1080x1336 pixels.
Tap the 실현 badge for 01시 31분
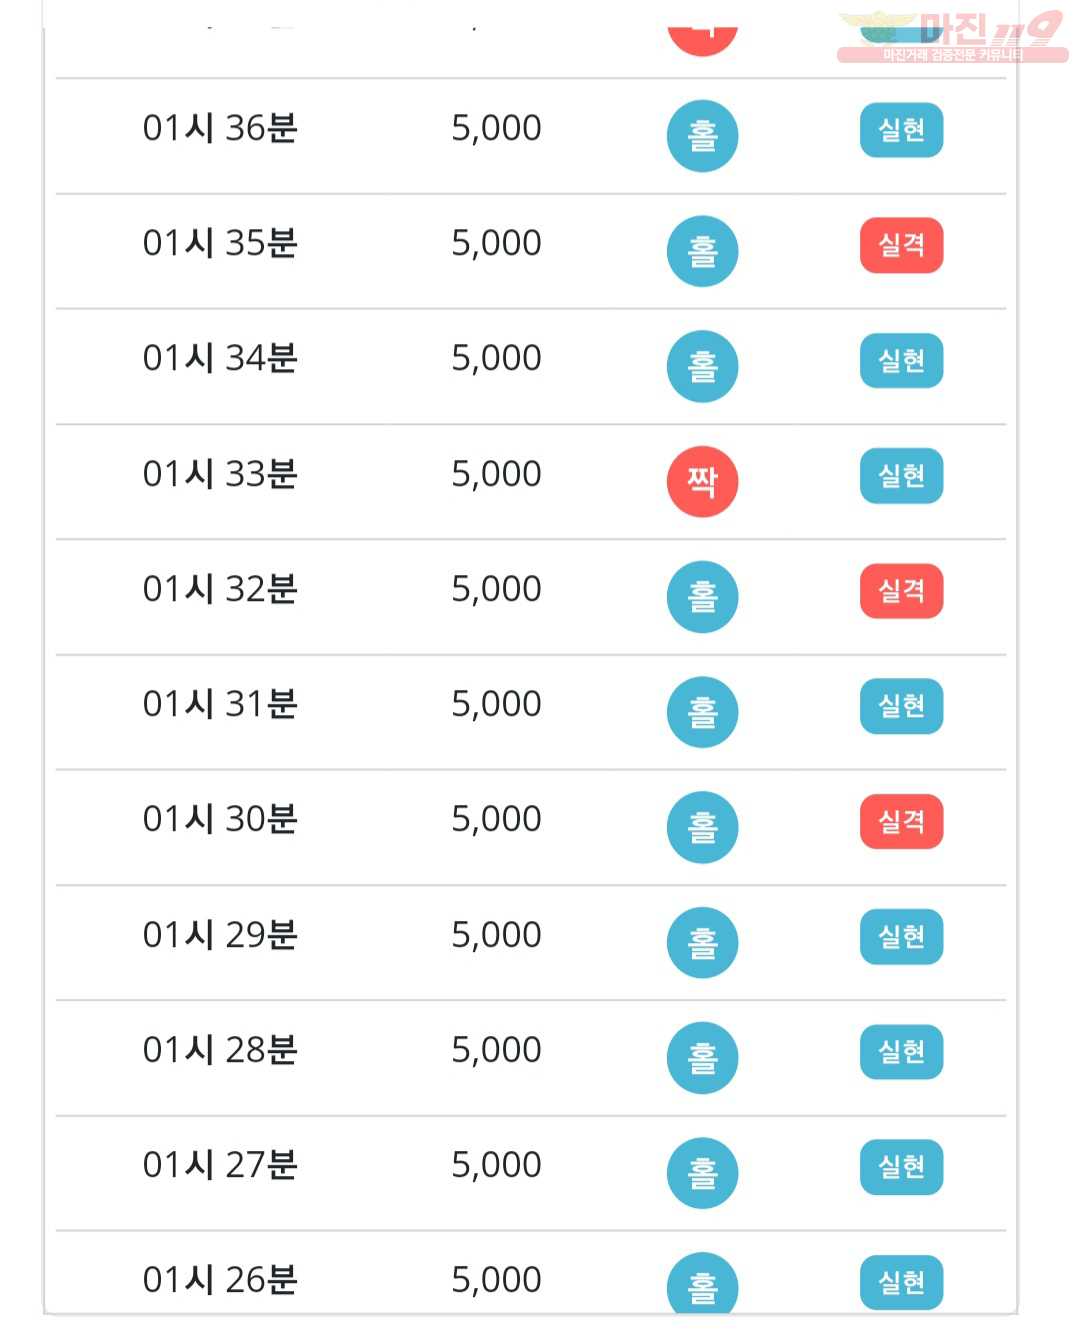click(x=901, y=706)
